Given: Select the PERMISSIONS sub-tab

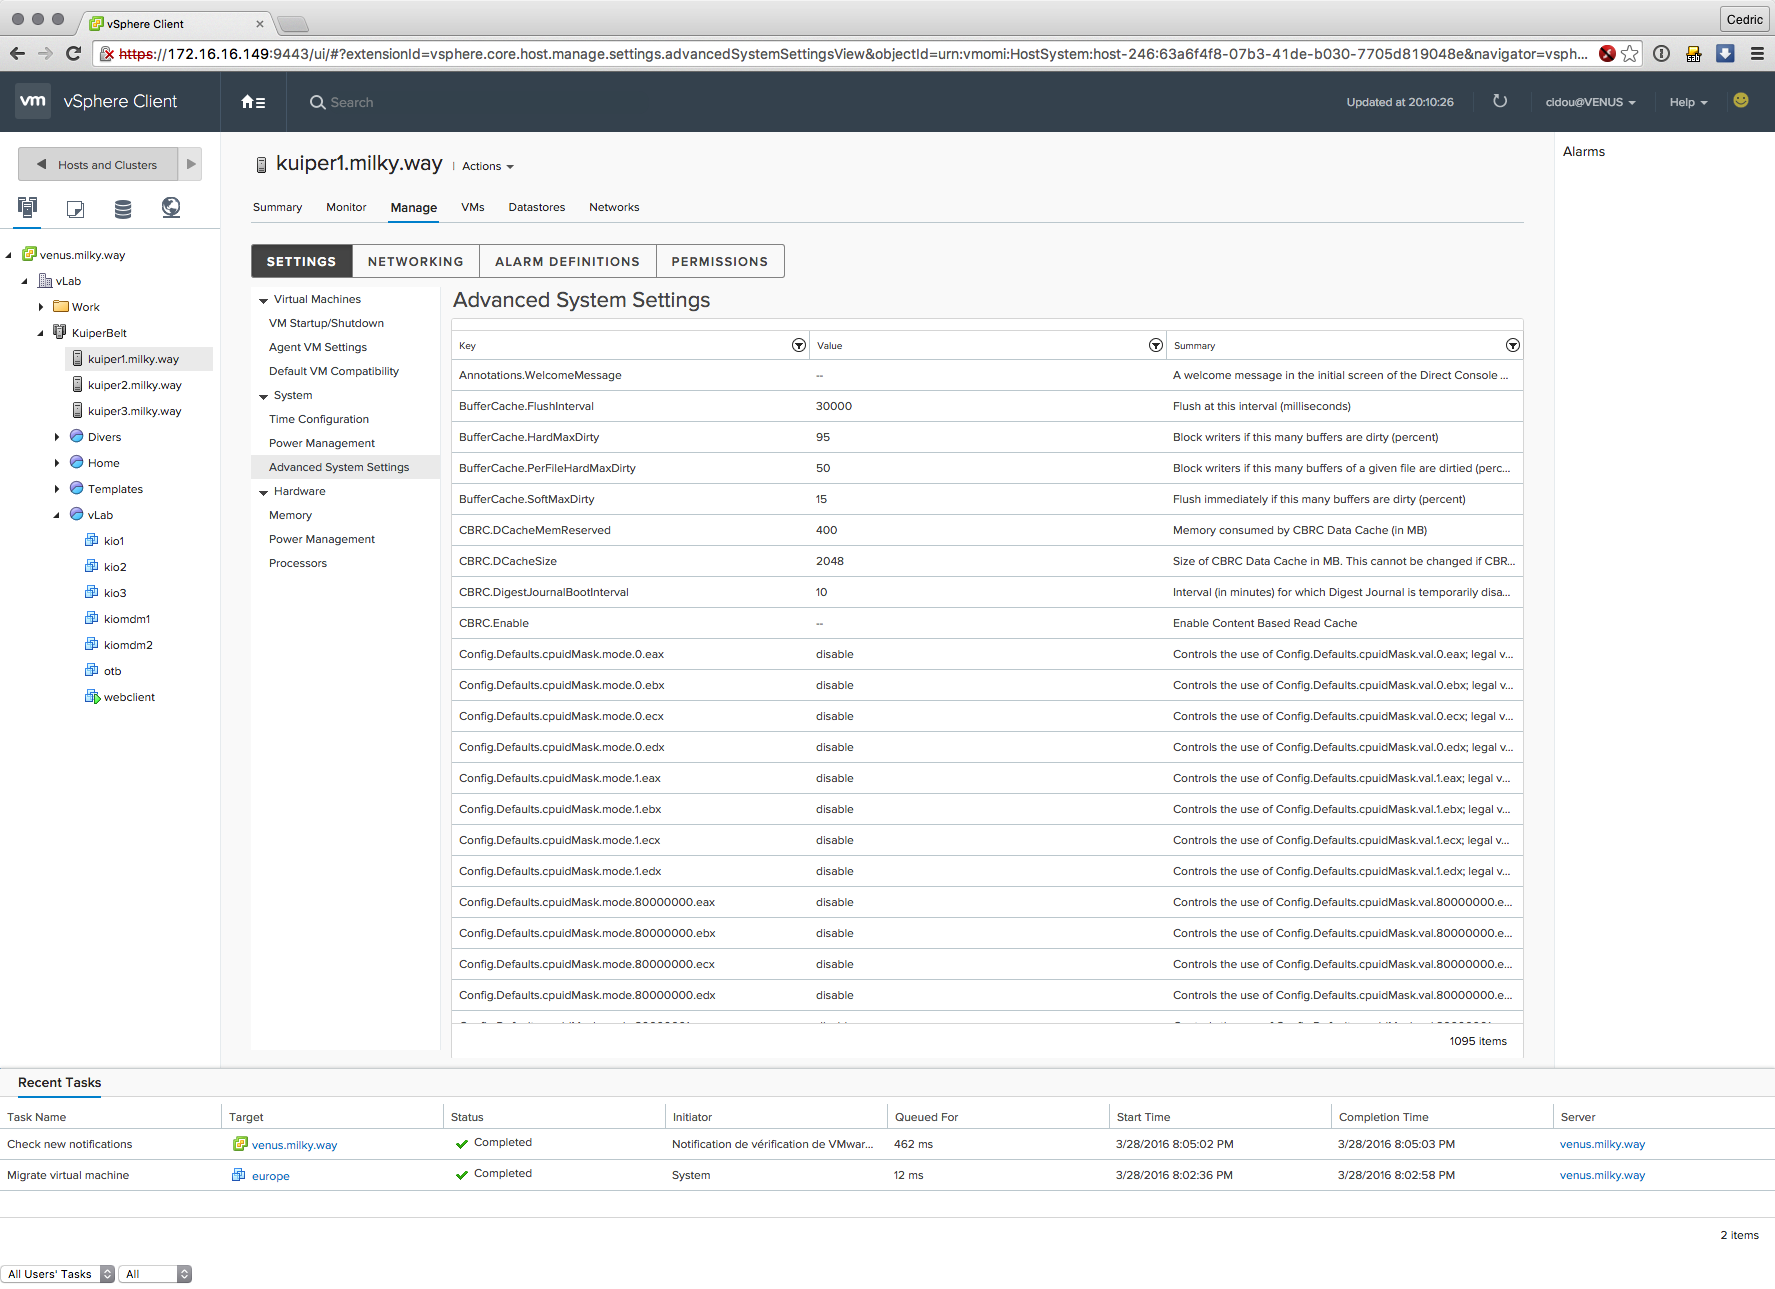Looking at the screenshot, I should coord(720,261).
